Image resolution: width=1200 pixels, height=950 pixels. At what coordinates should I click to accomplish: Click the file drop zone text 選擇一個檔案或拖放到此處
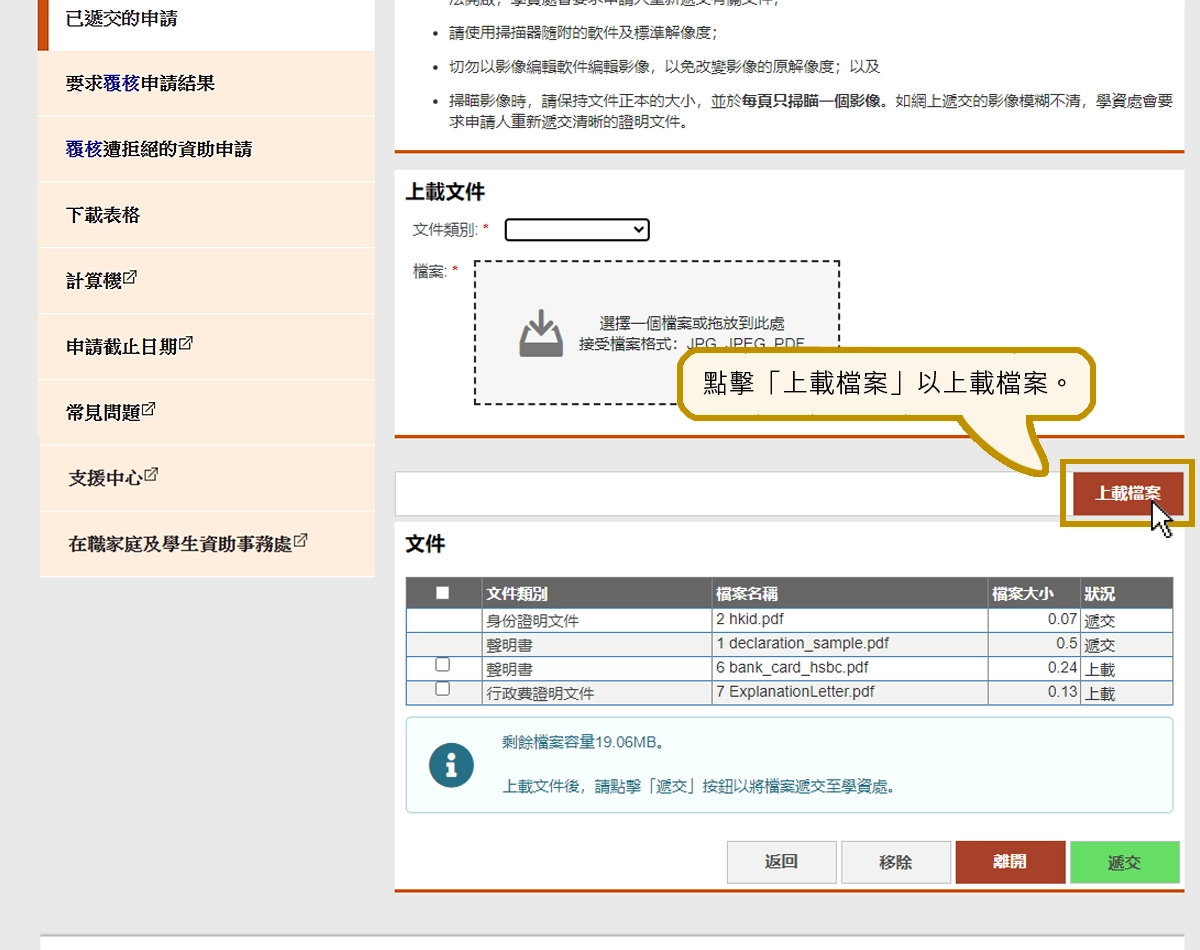pos(692,323)
